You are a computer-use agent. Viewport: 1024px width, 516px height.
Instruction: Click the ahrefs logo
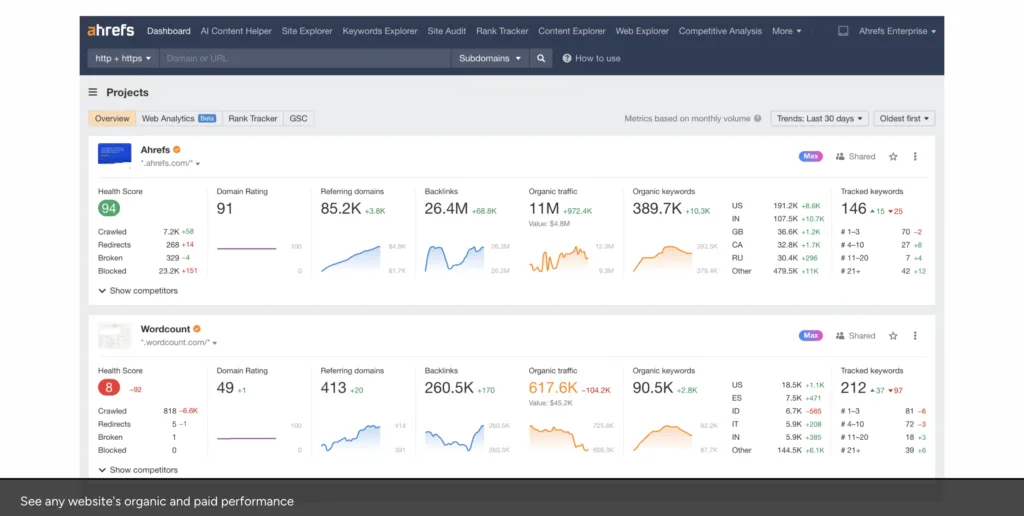click(x=110, y=31)
